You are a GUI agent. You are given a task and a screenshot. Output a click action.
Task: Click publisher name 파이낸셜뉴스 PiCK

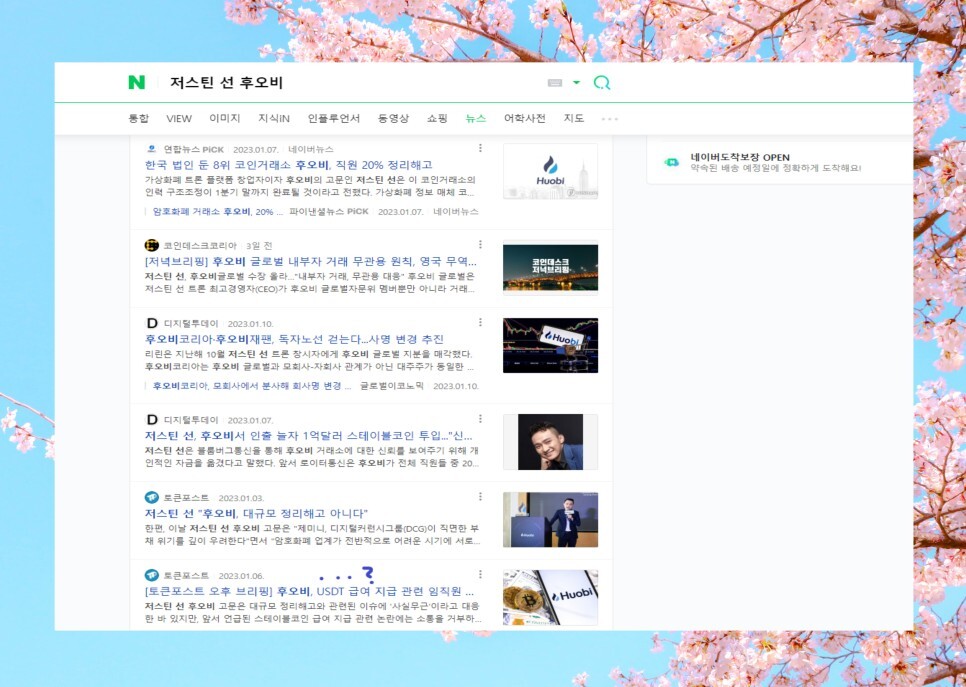click(328, 211)
